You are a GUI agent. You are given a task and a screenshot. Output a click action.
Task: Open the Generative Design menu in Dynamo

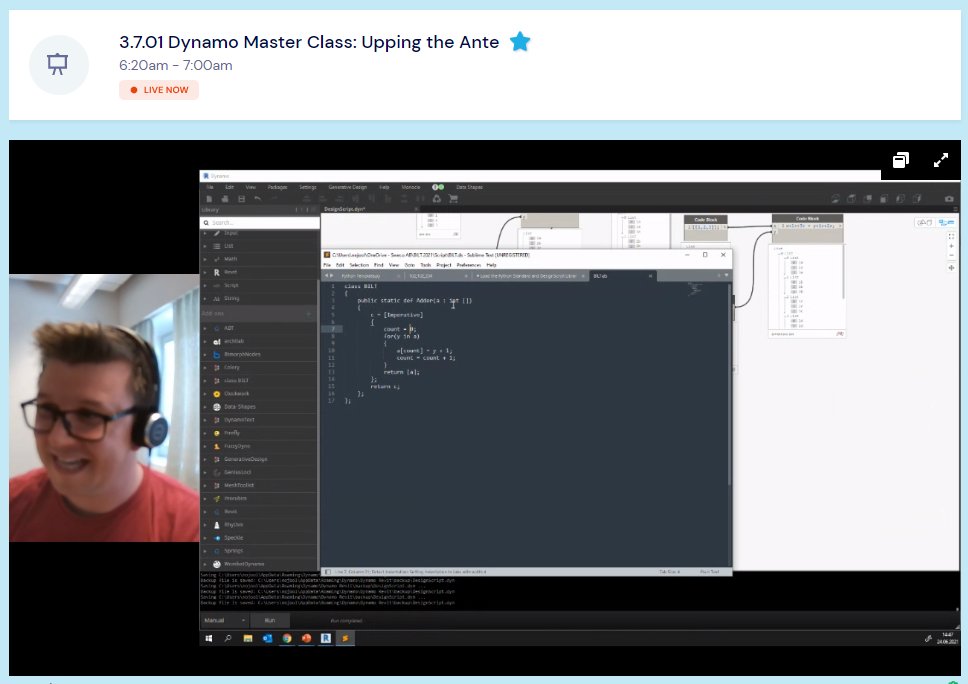click(348, 187)
